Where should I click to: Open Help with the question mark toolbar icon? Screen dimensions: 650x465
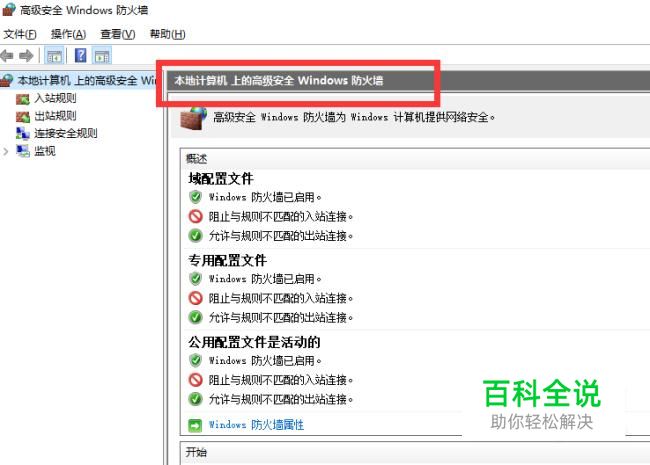pyautogui.click(x=80, y=55)
